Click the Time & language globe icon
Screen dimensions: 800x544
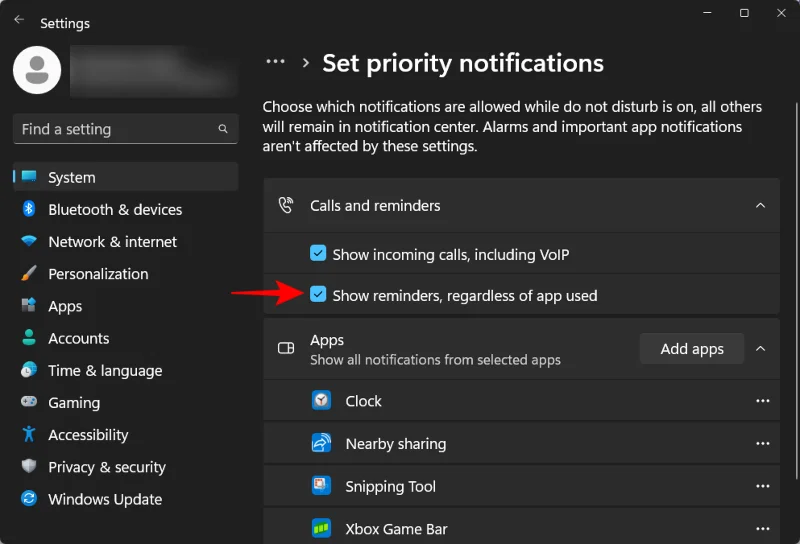(29, 369)
